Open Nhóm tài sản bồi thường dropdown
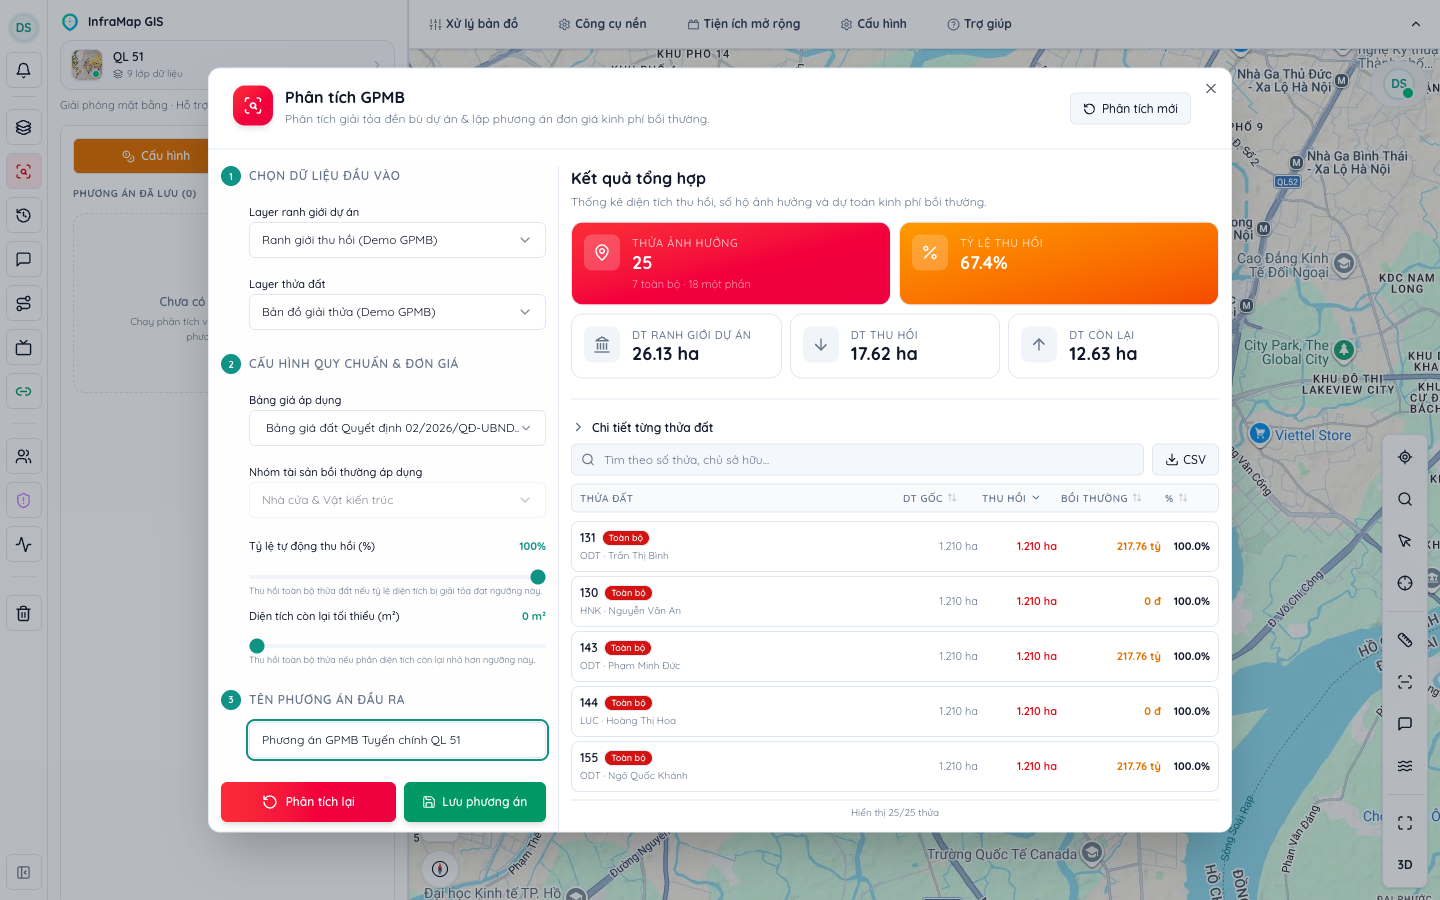1440x900 pixels. click(397, 500)
